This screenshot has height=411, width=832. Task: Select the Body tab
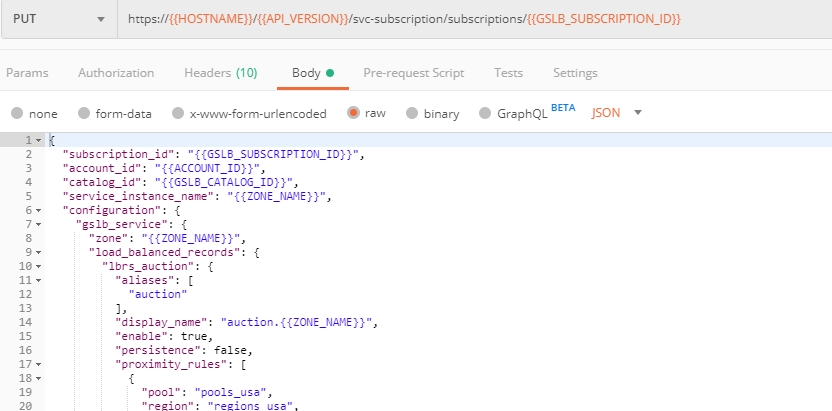313,73
